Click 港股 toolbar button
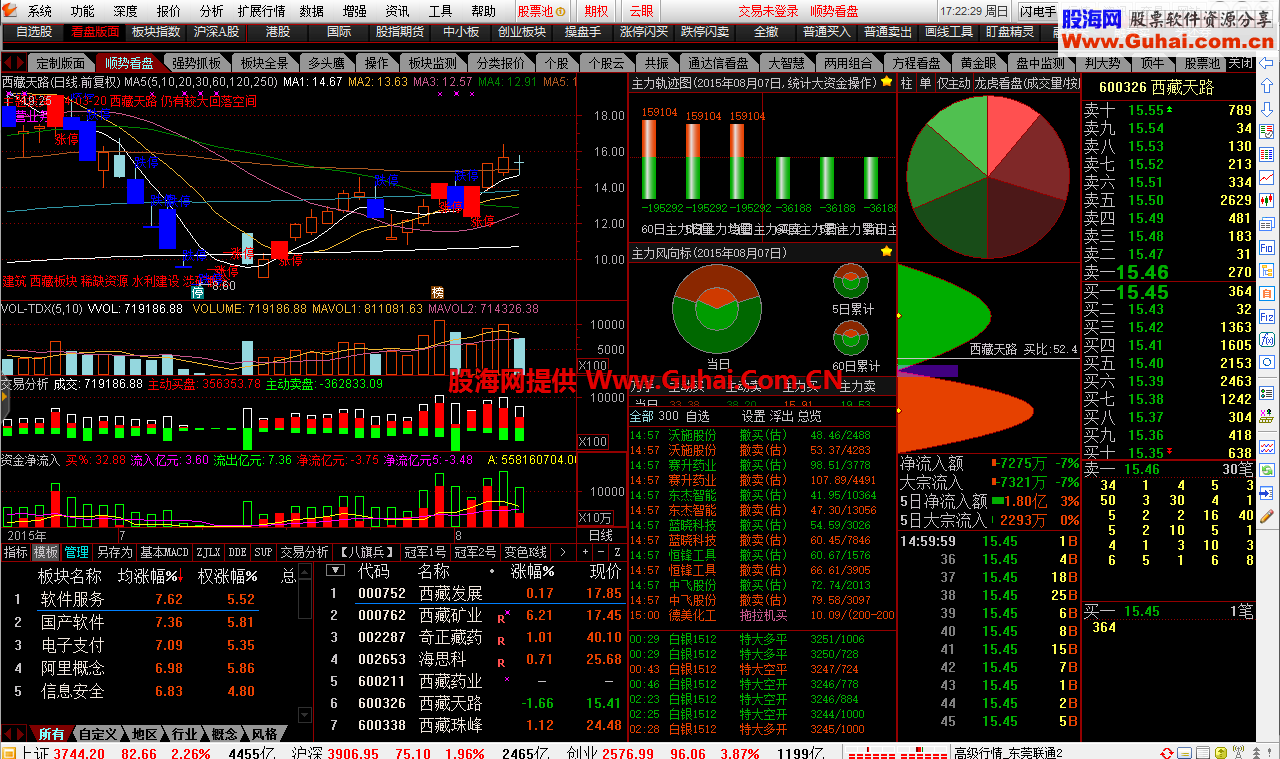The height and width of the screenshot is (759, 1280). point(279,32)
